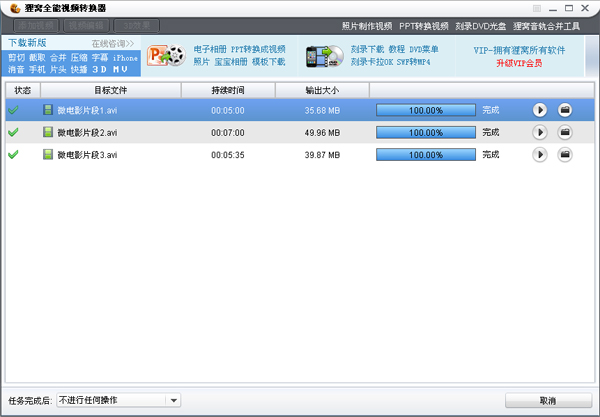The height and width of the screenshot is (417, 600).
Task: Click the 100% progress bar of 微电影片段1.avi
Action: click(x=426, y=110)
